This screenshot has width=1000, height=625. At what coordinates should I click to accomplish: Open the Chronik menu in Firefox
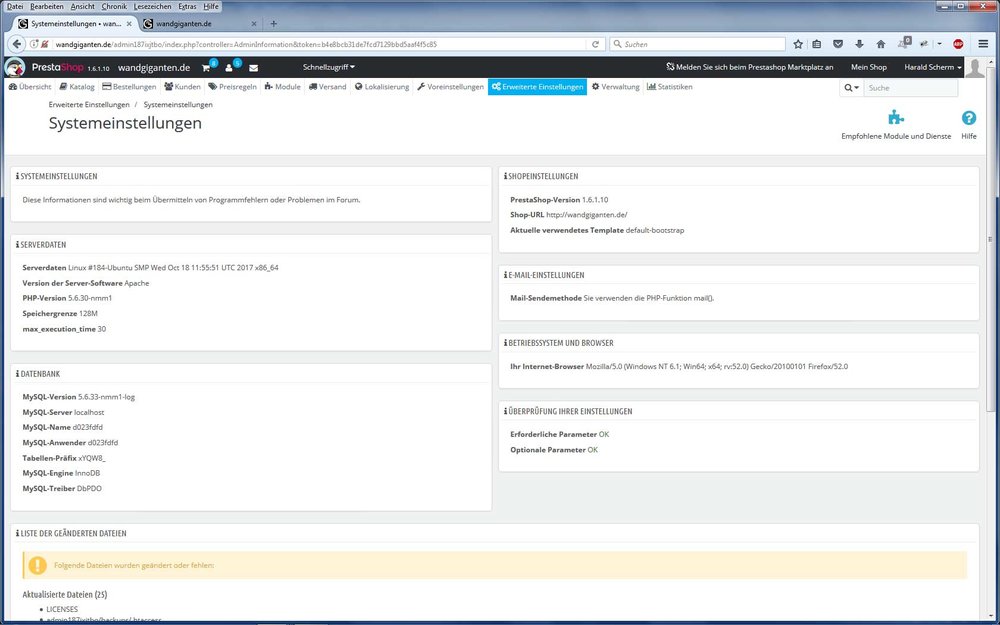pos(114,6)
